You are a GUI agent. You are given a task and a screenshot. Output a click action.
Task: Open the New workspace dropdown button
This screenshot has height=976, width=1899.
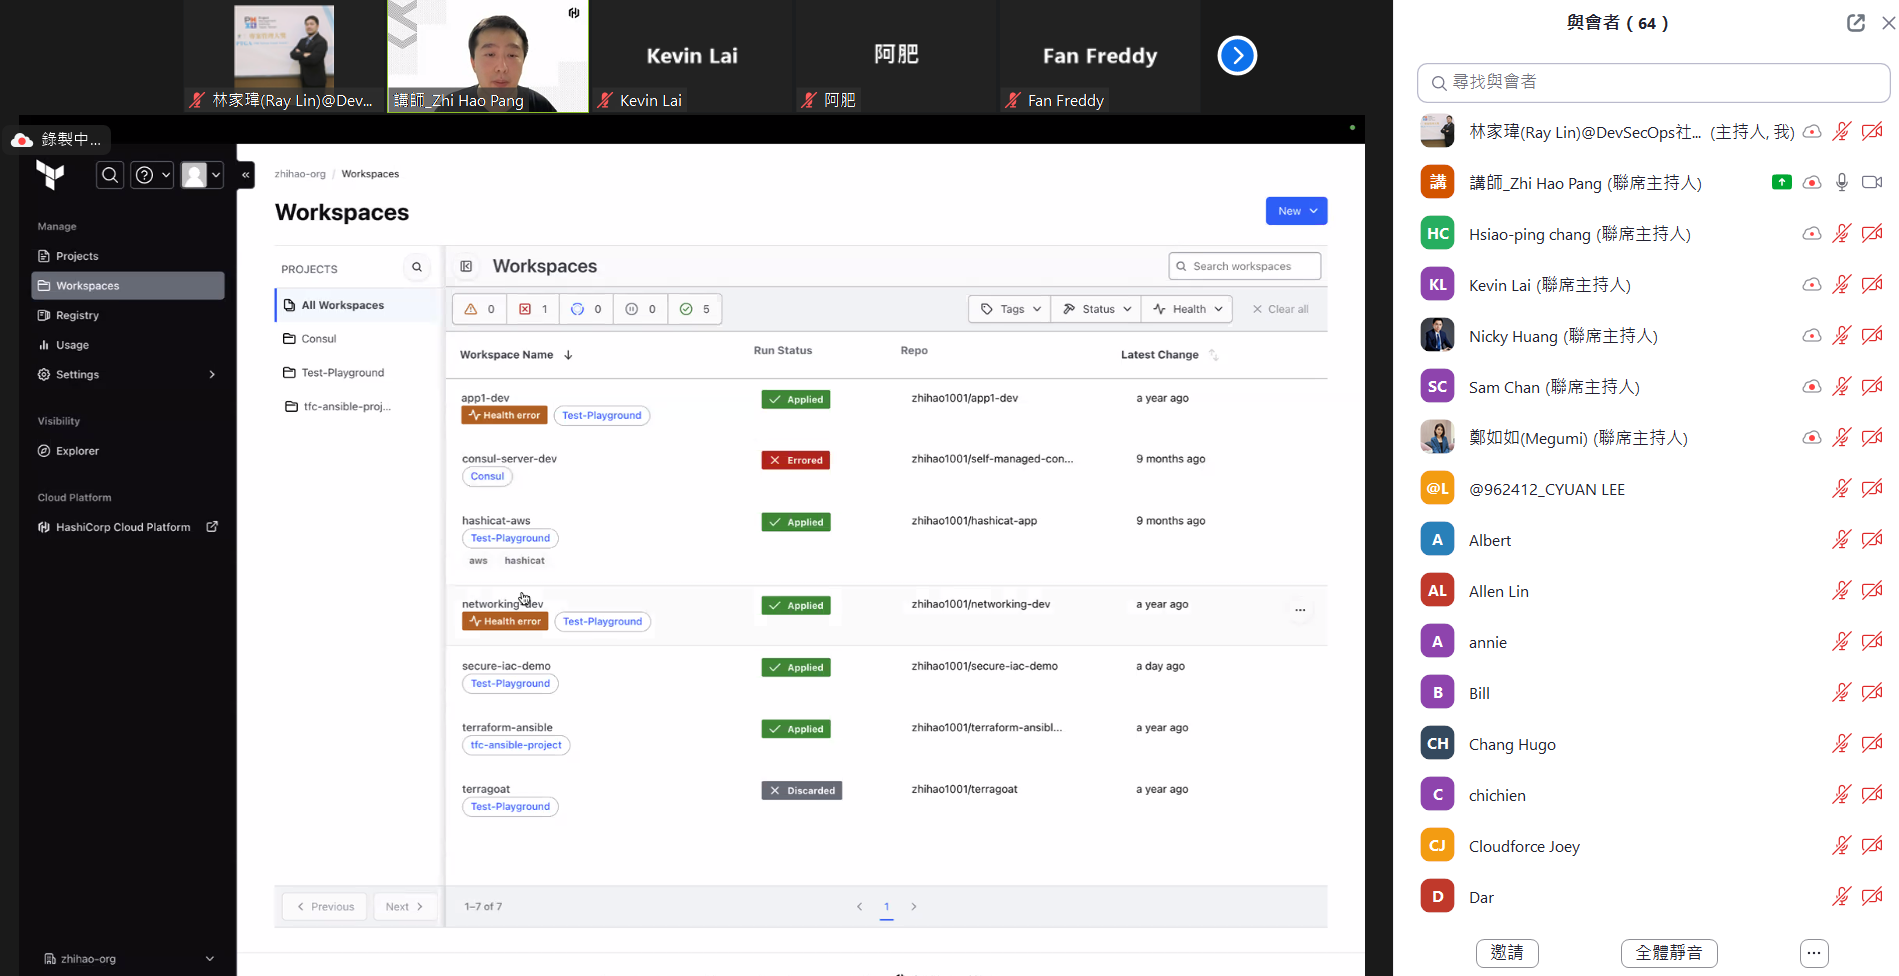pyautogui.click(x=1296, y=211)
